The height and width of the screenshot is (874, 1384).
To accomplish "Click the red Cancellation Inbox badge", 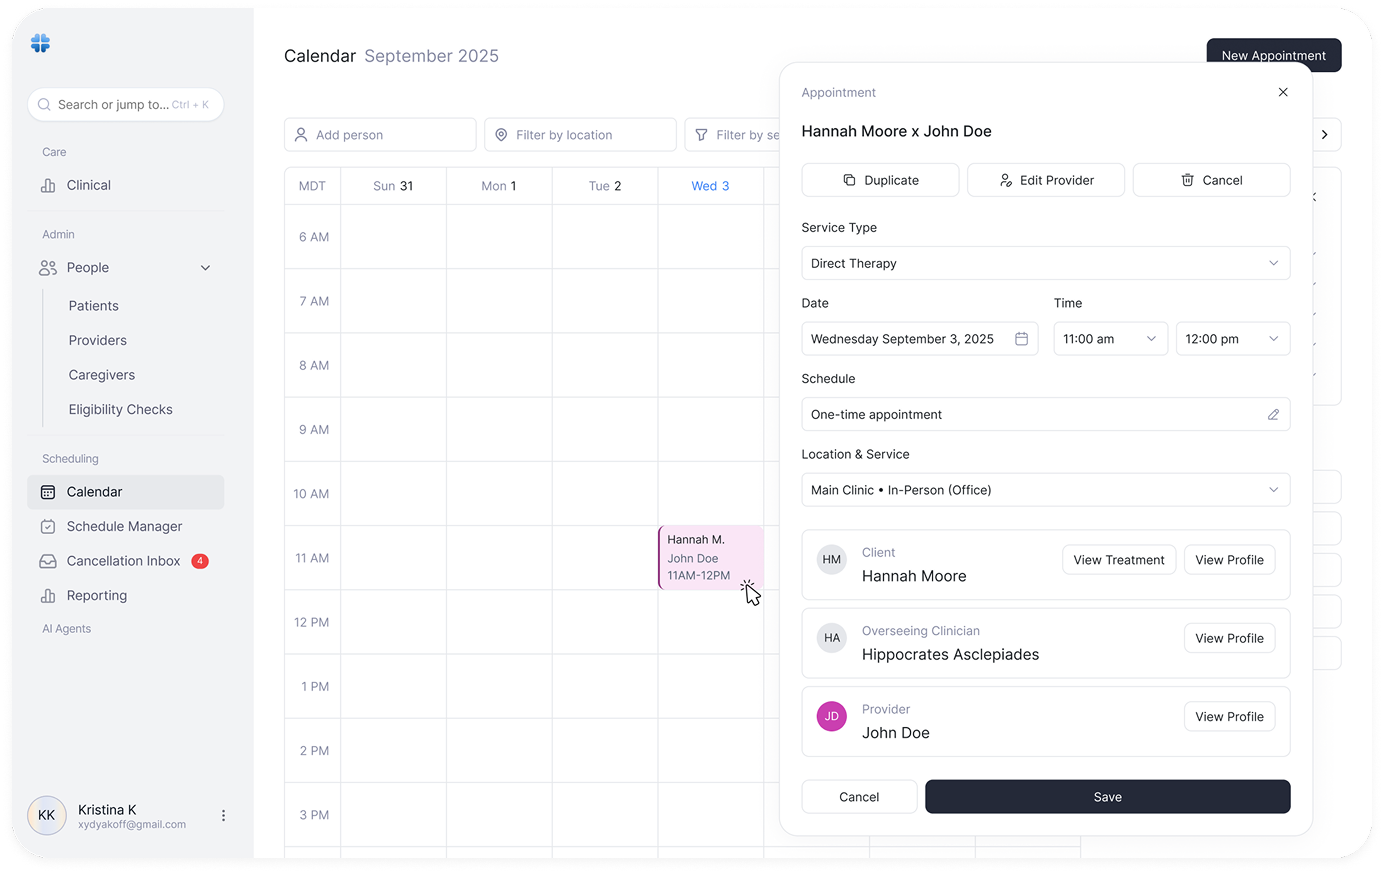I will coord(200,561).
